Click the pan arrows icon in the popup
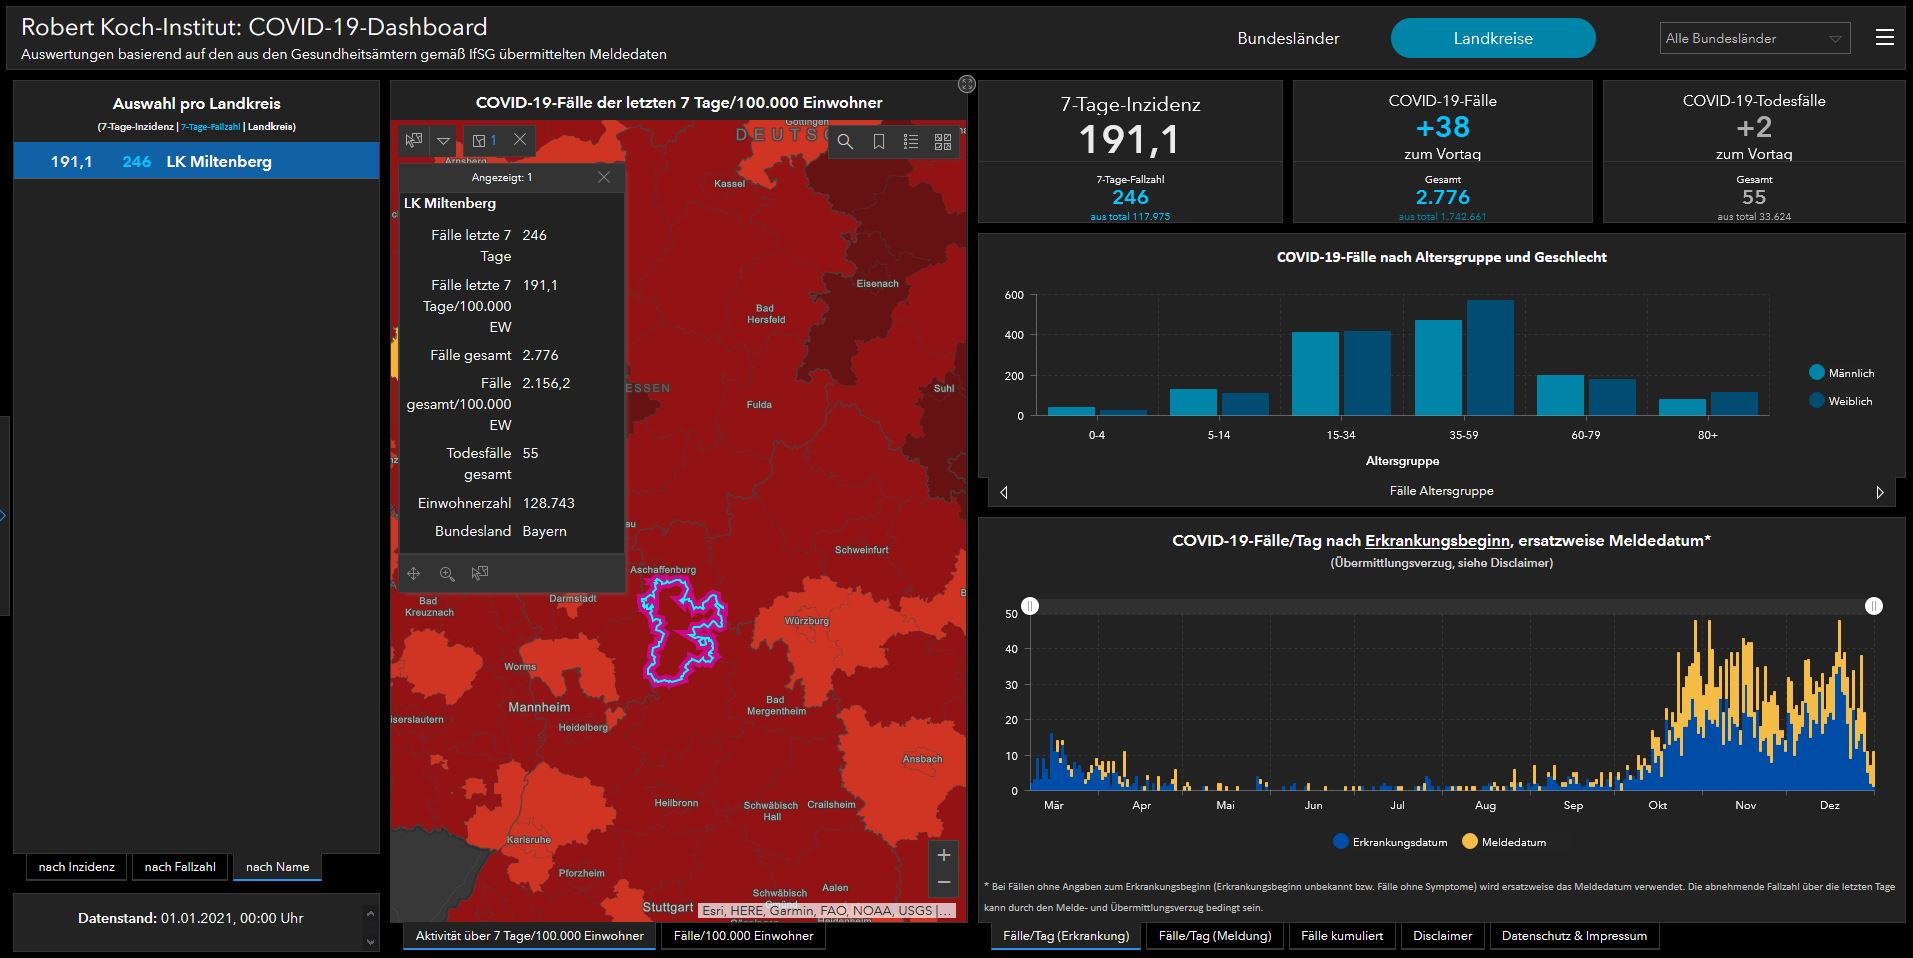1913x958 pixels. pyautogui.click(x=413, y=573)
